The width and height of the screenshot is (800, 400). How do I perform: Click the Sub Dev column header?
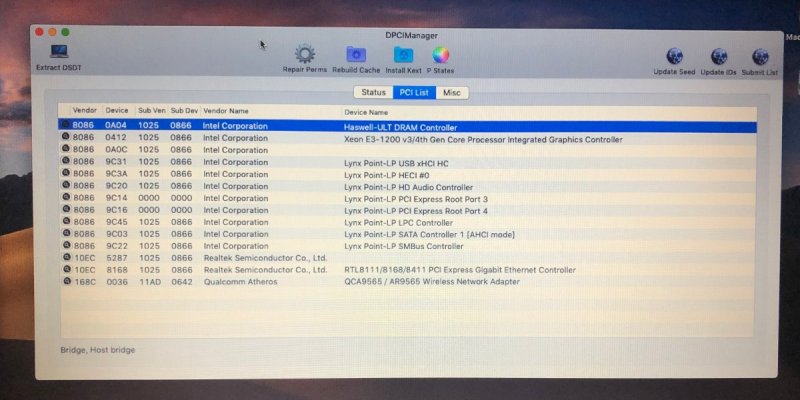click(x=184, y=111)
